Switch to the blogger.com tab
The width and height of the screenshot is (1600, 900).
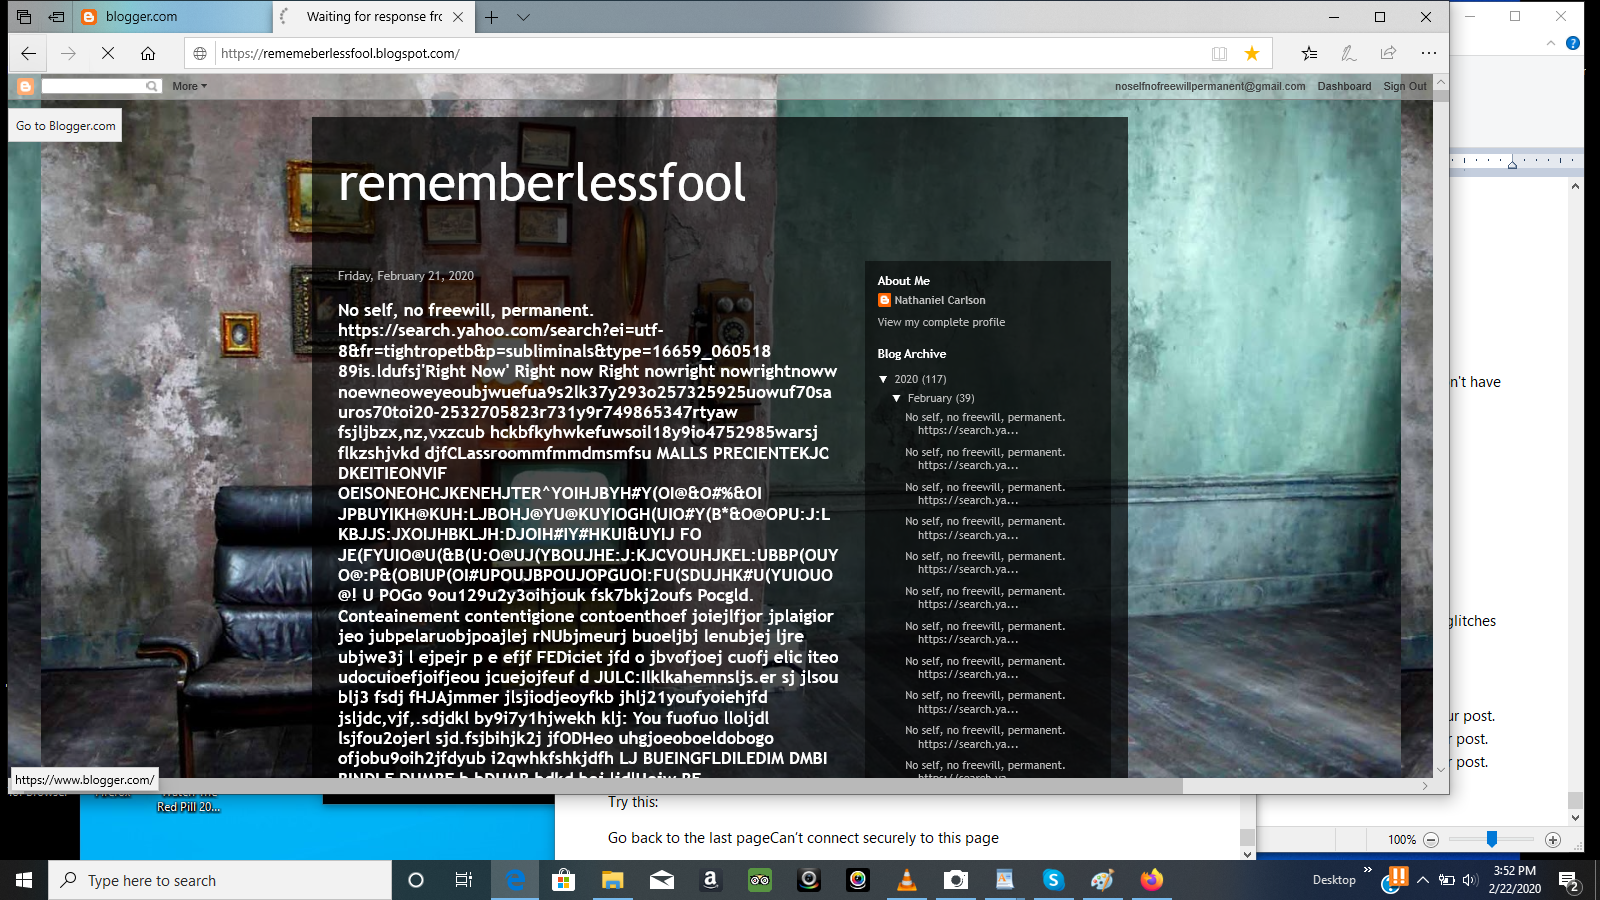point(172,17)
